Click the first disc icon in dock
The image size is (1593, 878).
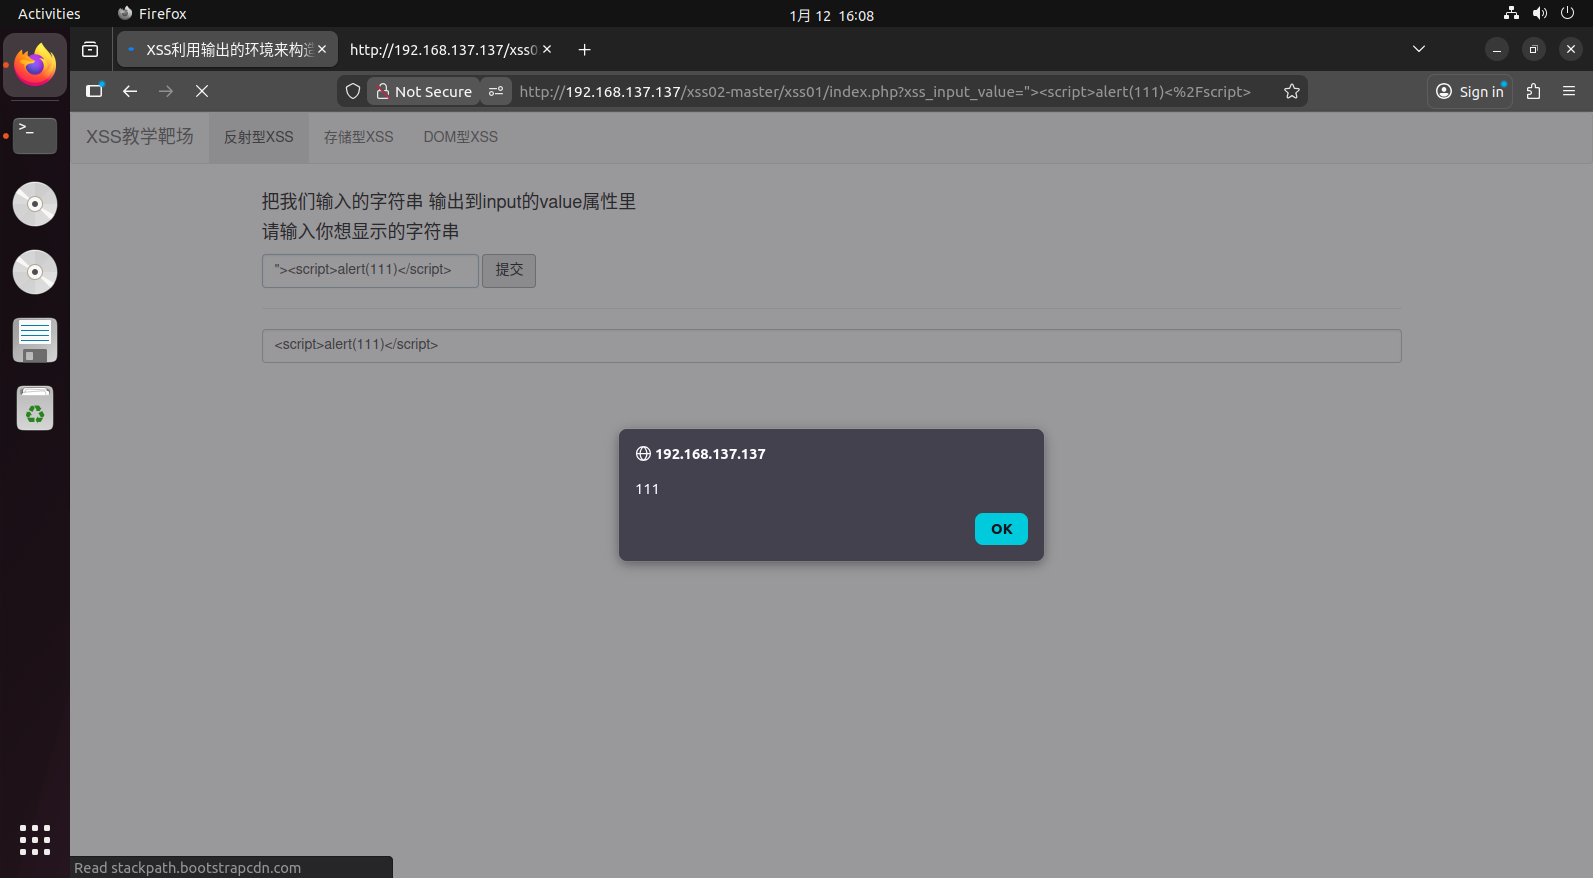(35, 204)
